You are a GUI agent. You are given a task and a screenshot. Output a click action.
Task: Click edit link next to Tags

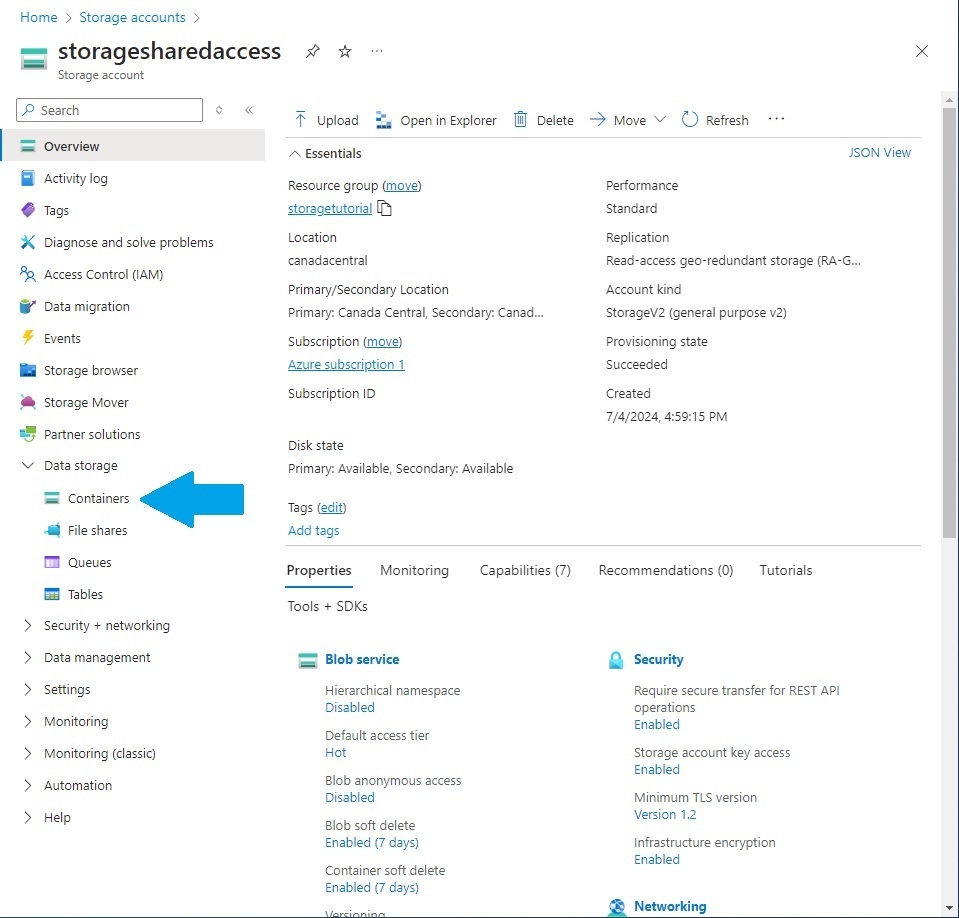point(331,508)
